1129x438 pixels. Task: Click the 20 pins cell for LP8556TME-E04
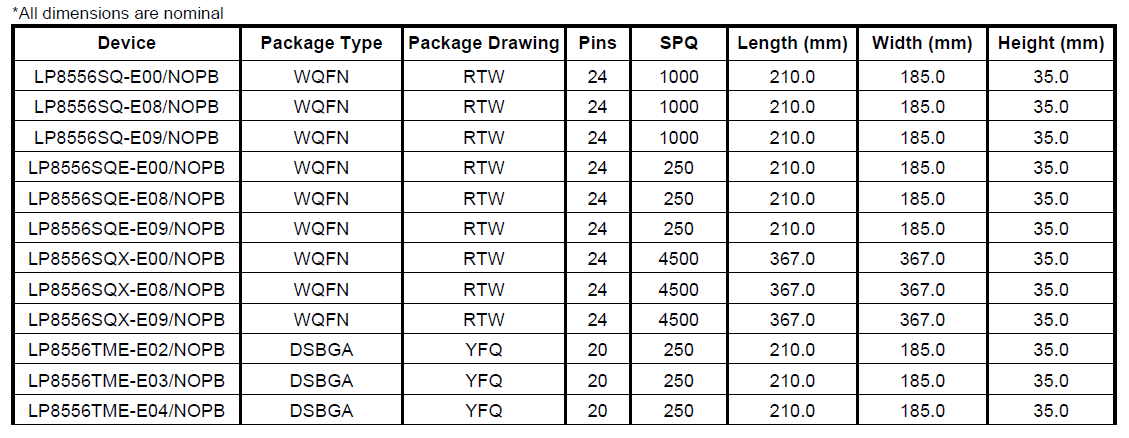598,411
